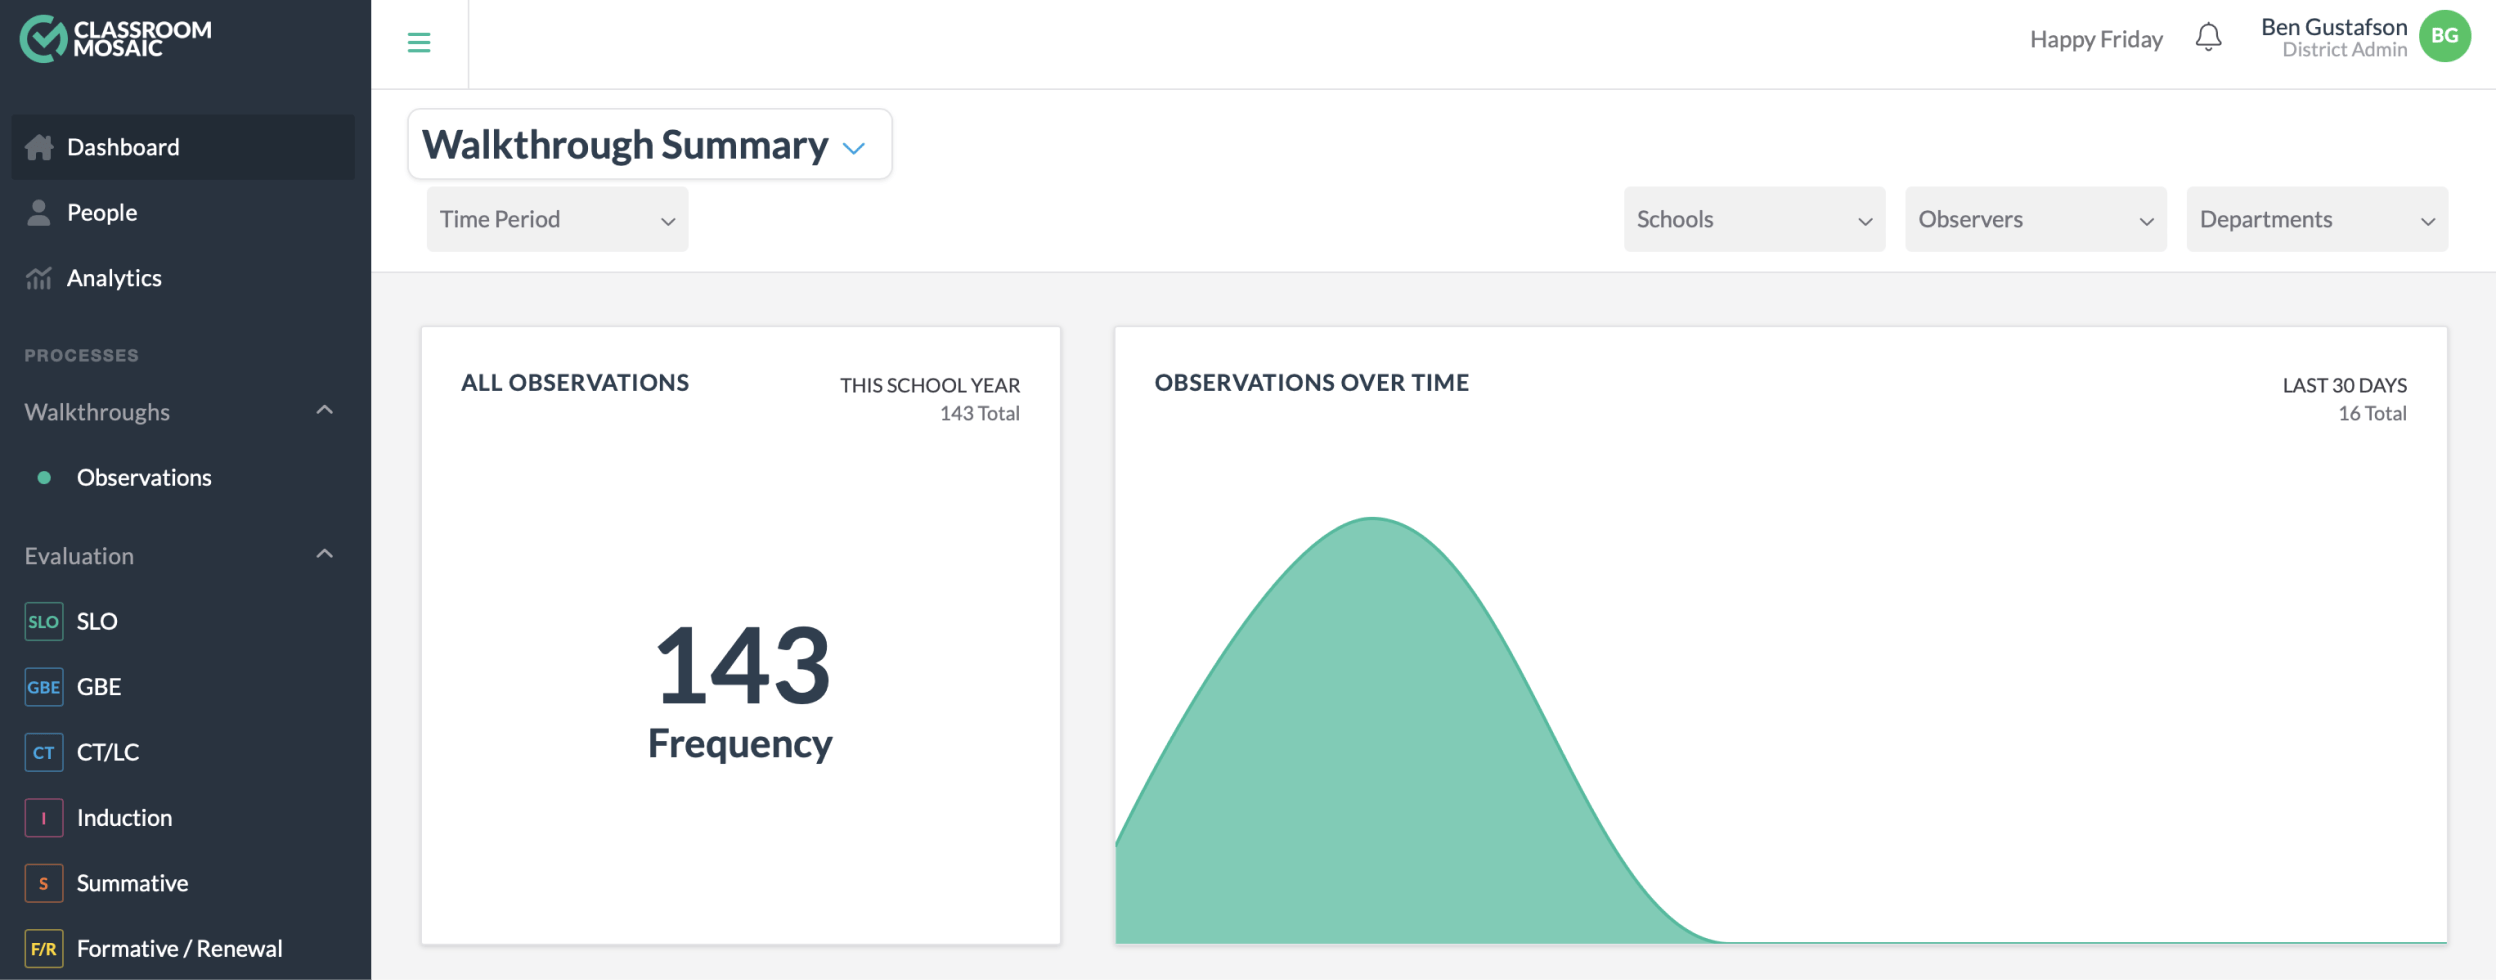Screen dimensions: 2496x980
Task: Select the Summative evaluation icon
Action: coord(43,883)
